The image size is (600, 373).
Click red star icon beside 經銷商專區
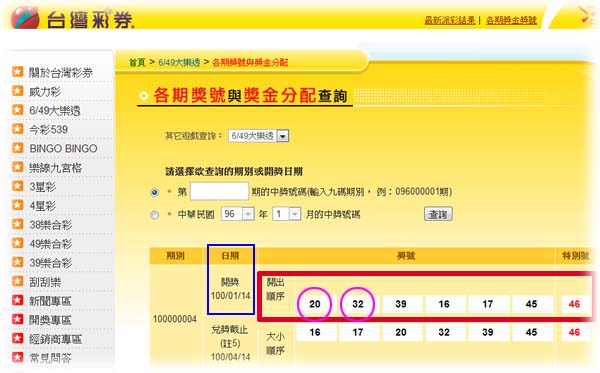18,338
